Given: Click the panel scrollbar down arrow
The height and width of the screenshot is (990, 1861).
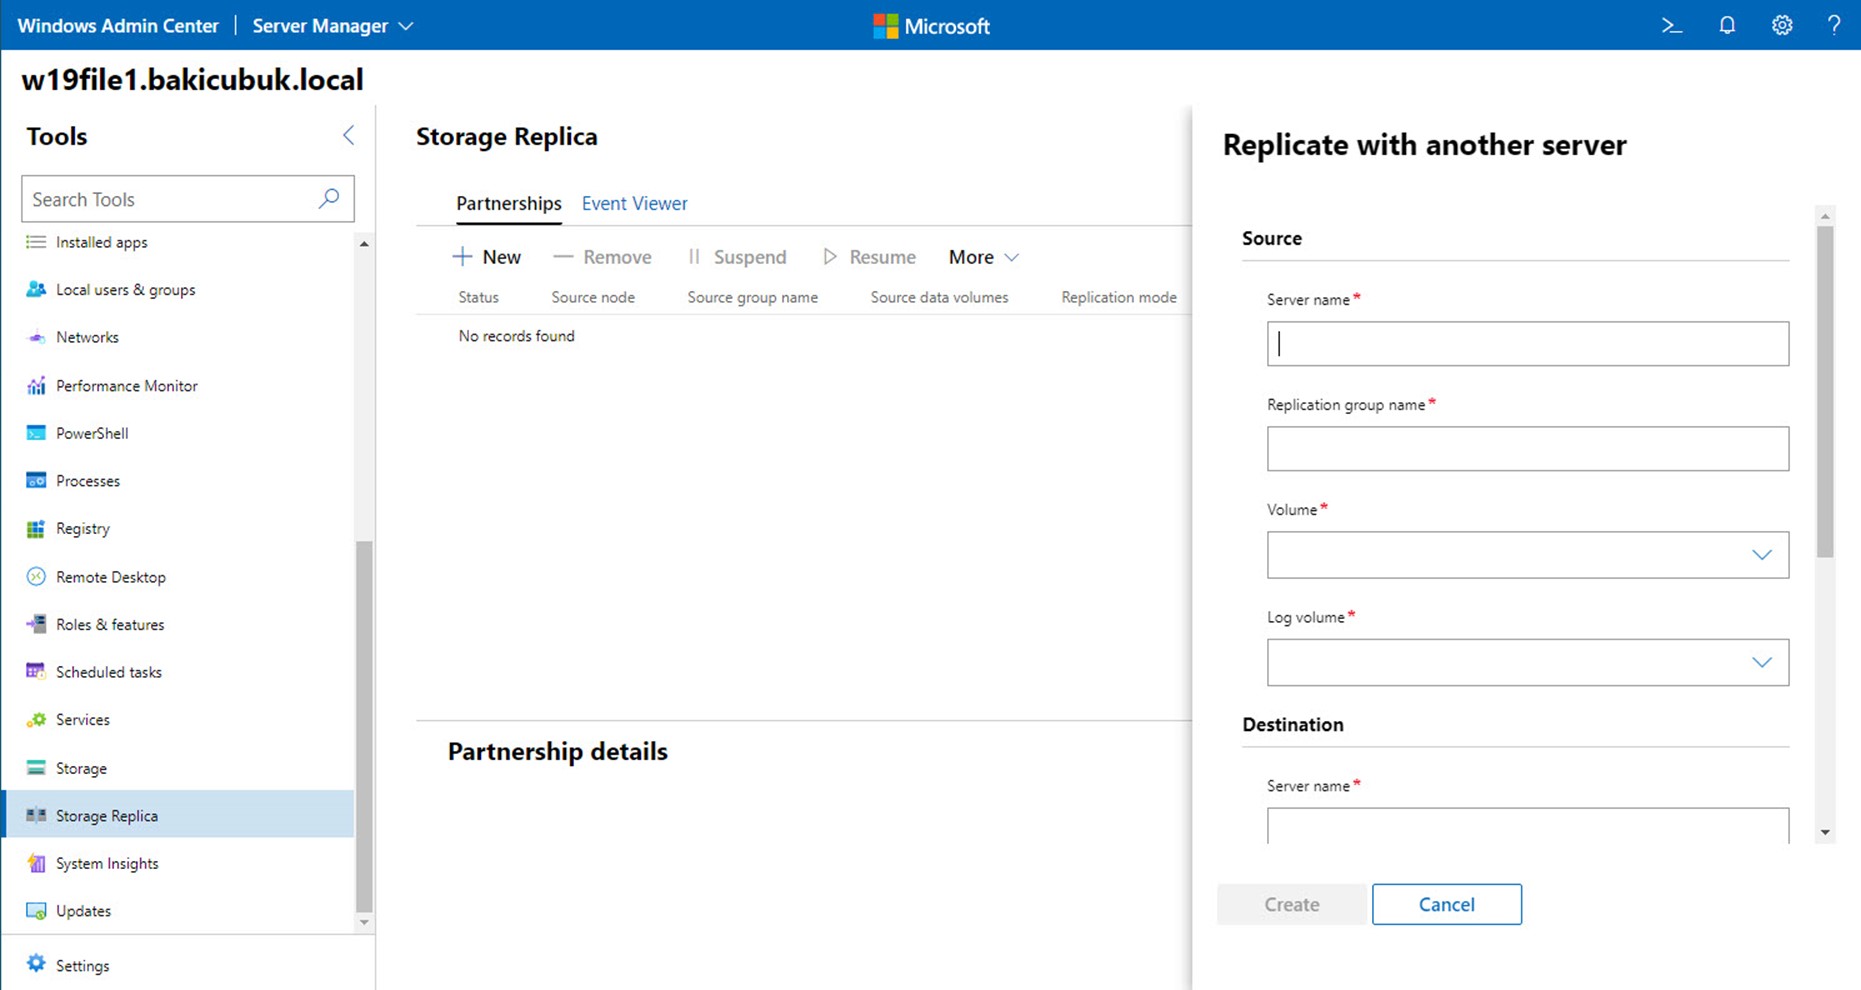Looking at the screenshot, I should pyautogui.click(x=1825, y=832).
